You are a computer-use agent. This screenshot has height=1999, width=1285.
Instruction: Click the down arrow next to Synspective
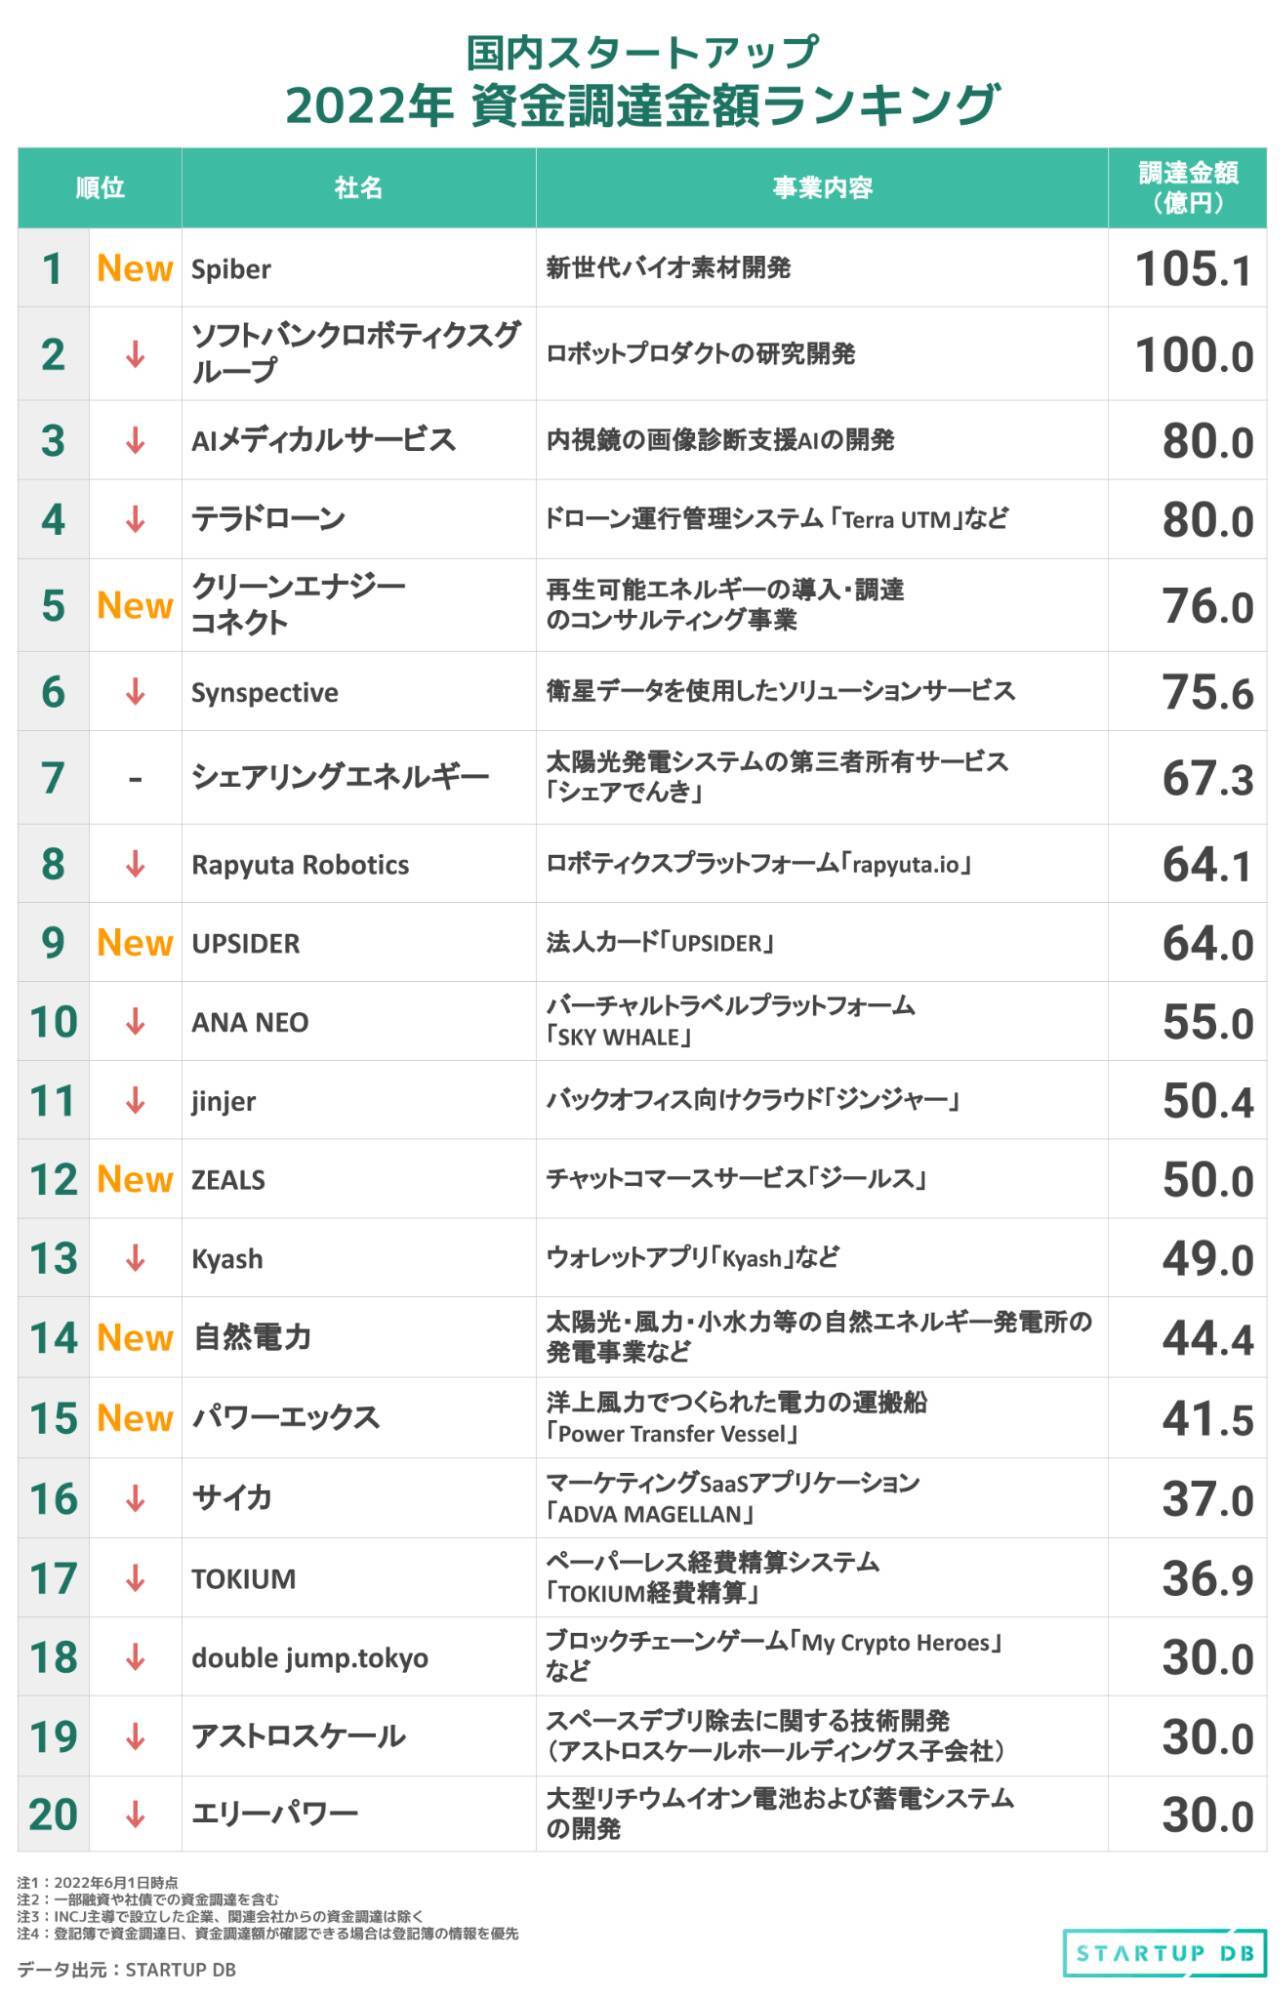[x=135, y=691]
